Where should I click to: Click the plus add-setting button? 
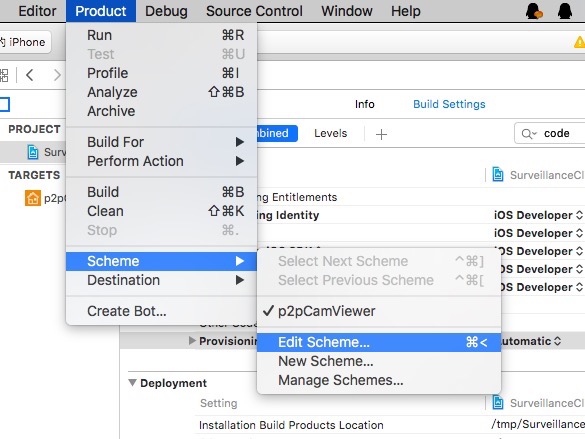(381, 134)
